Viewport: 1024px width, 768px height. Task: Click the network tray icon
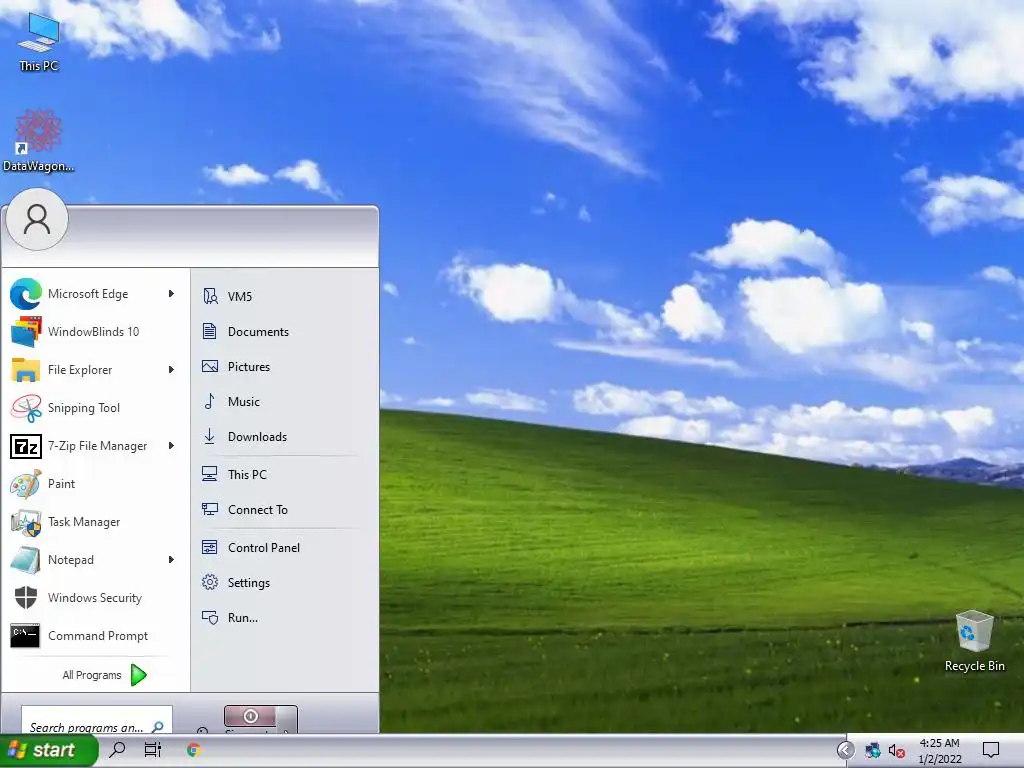click(x=872, y=750)
